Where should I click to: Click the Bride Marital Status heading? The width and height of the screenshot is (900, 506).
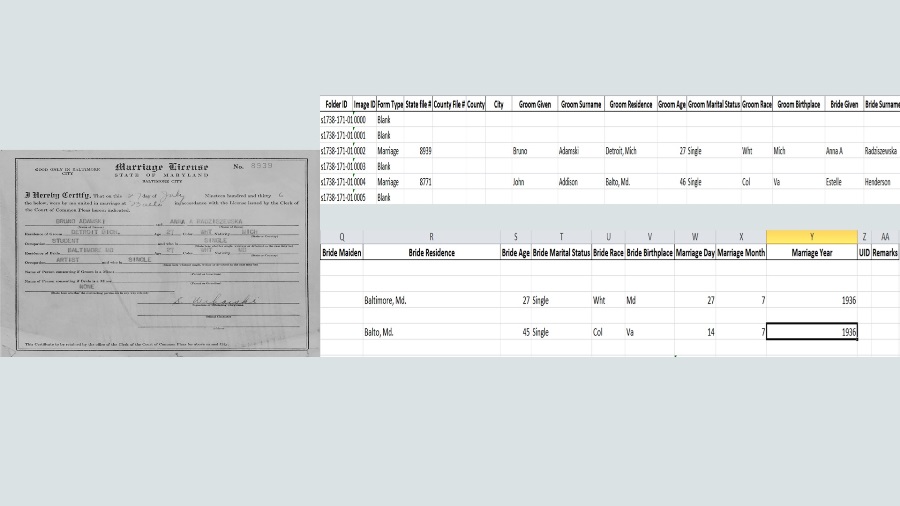(x=561, y=253)
